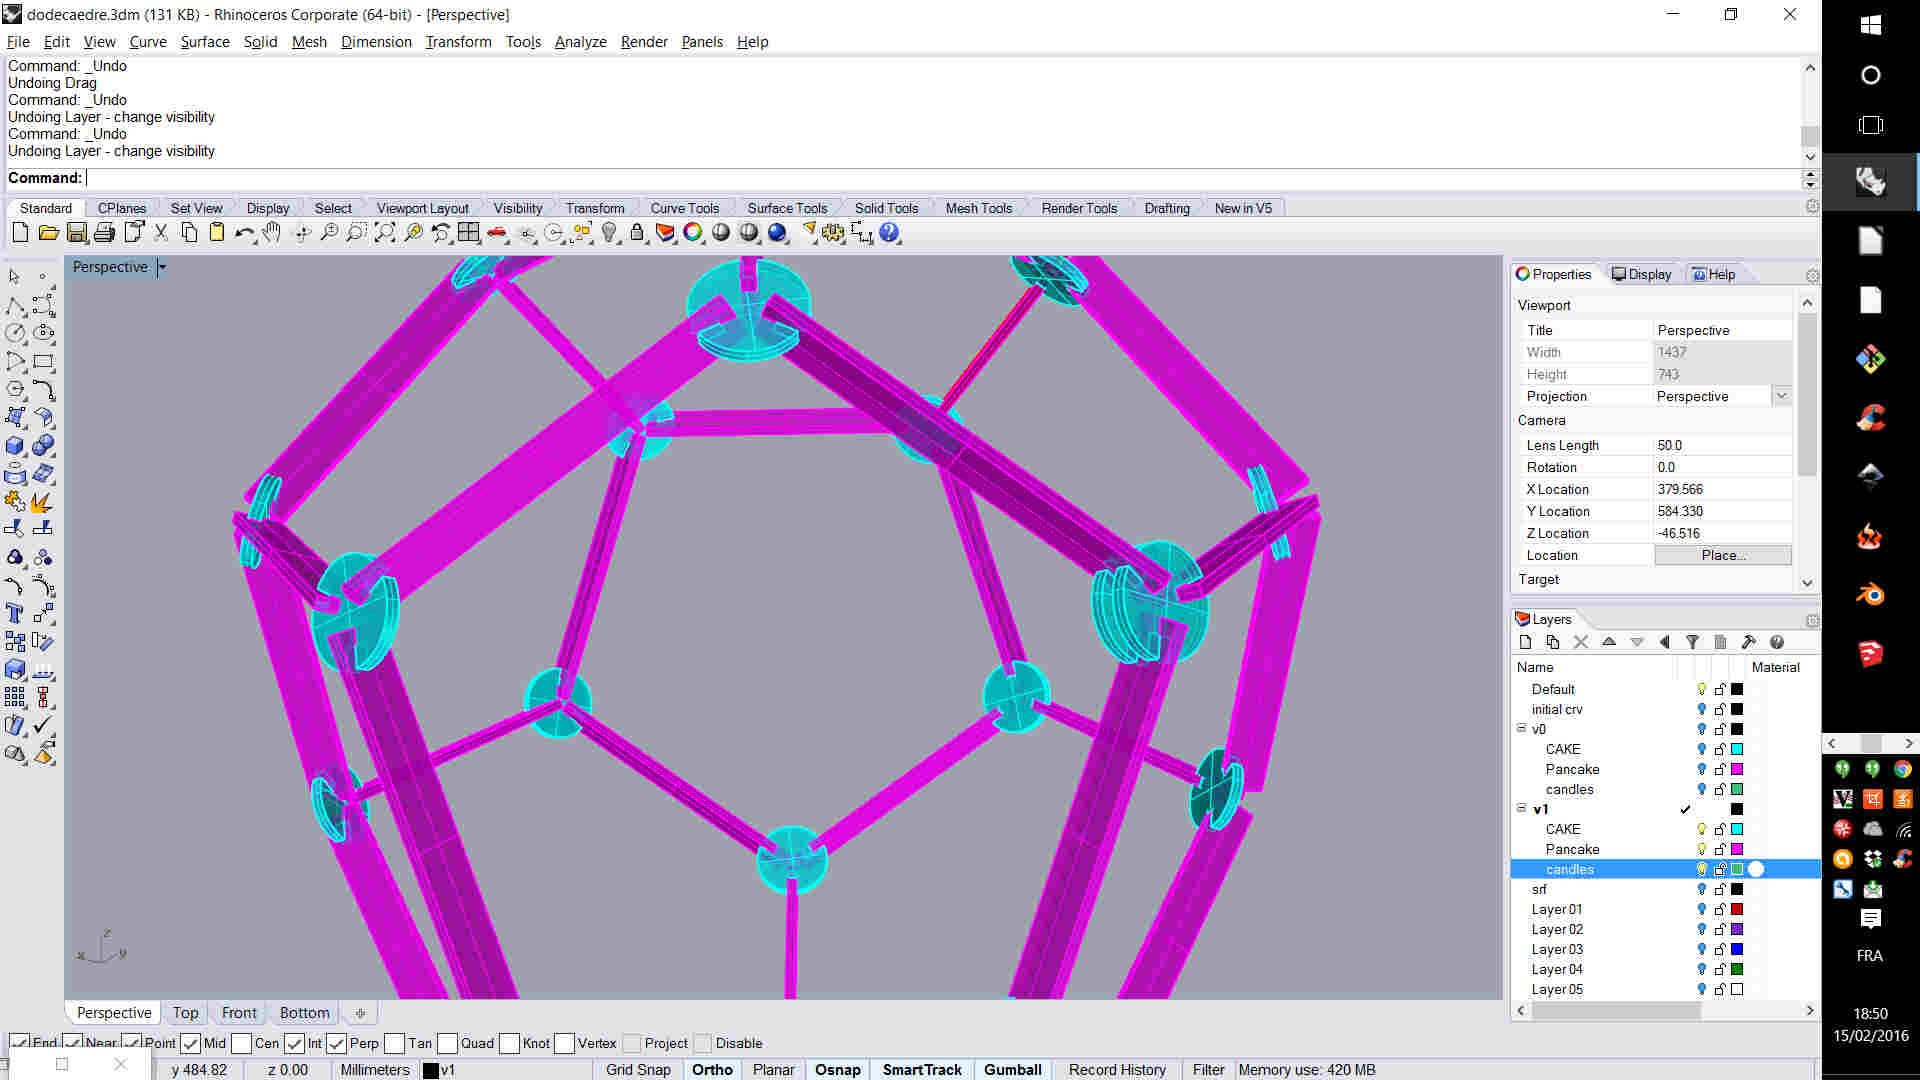The image size is (1920, 1080).
Task: Click the Undo arrow toolbar icon
Action: click(243, 233)
